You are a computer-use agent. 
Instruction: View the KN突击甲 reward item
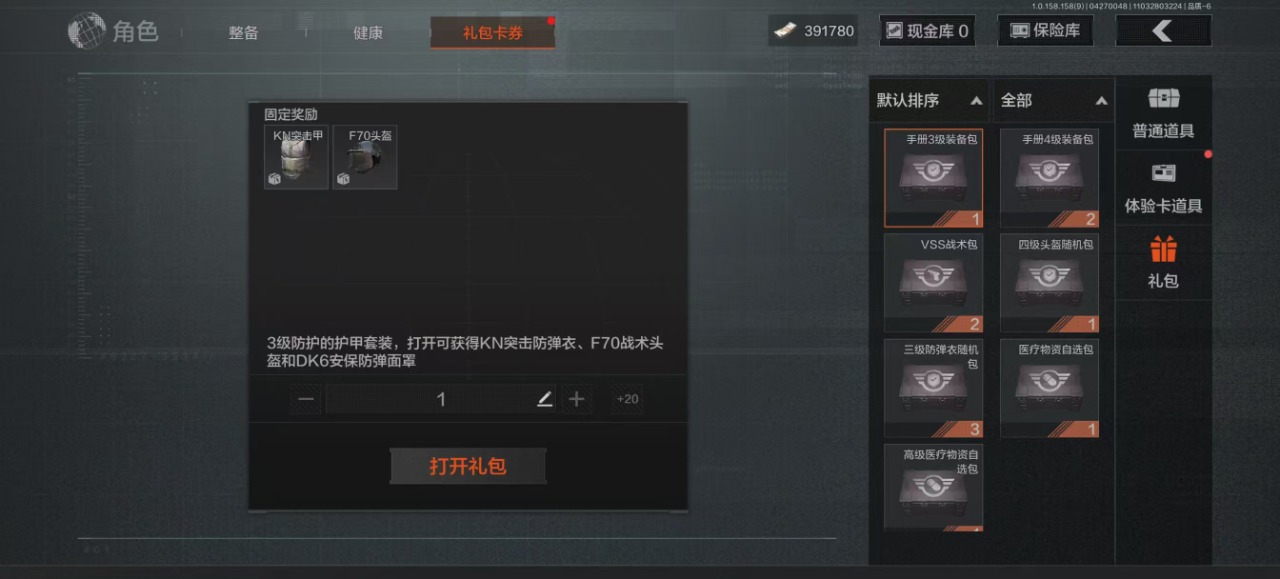click(296, 157)
